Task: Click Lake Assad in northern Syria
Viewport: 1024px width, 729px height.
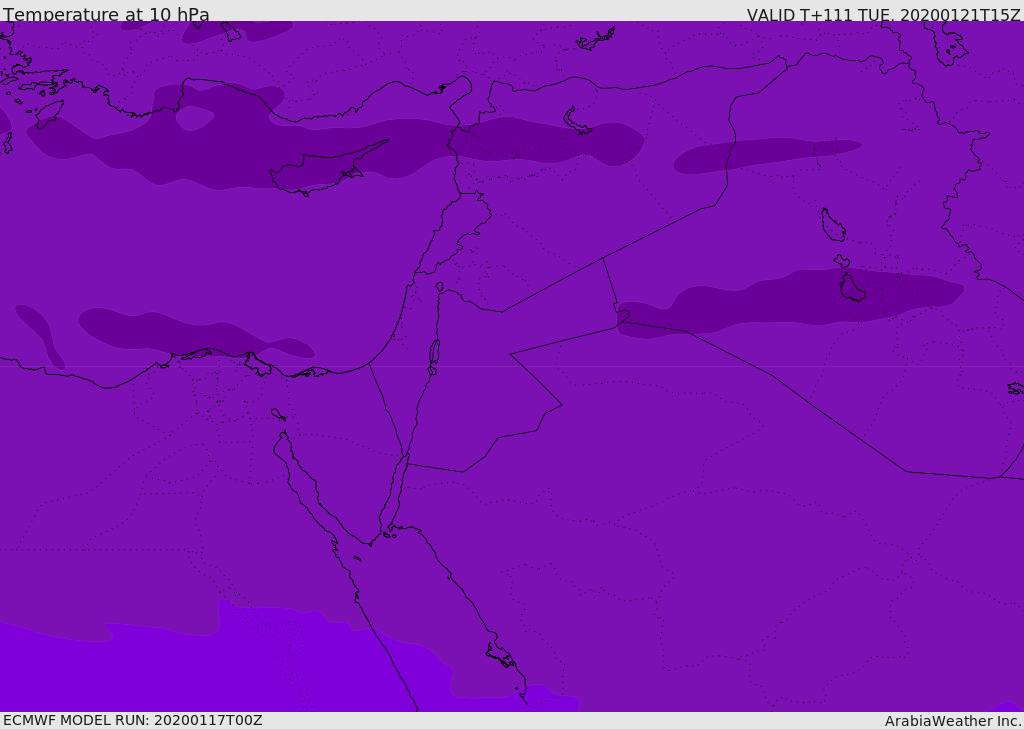Action: tap(577, 122)
